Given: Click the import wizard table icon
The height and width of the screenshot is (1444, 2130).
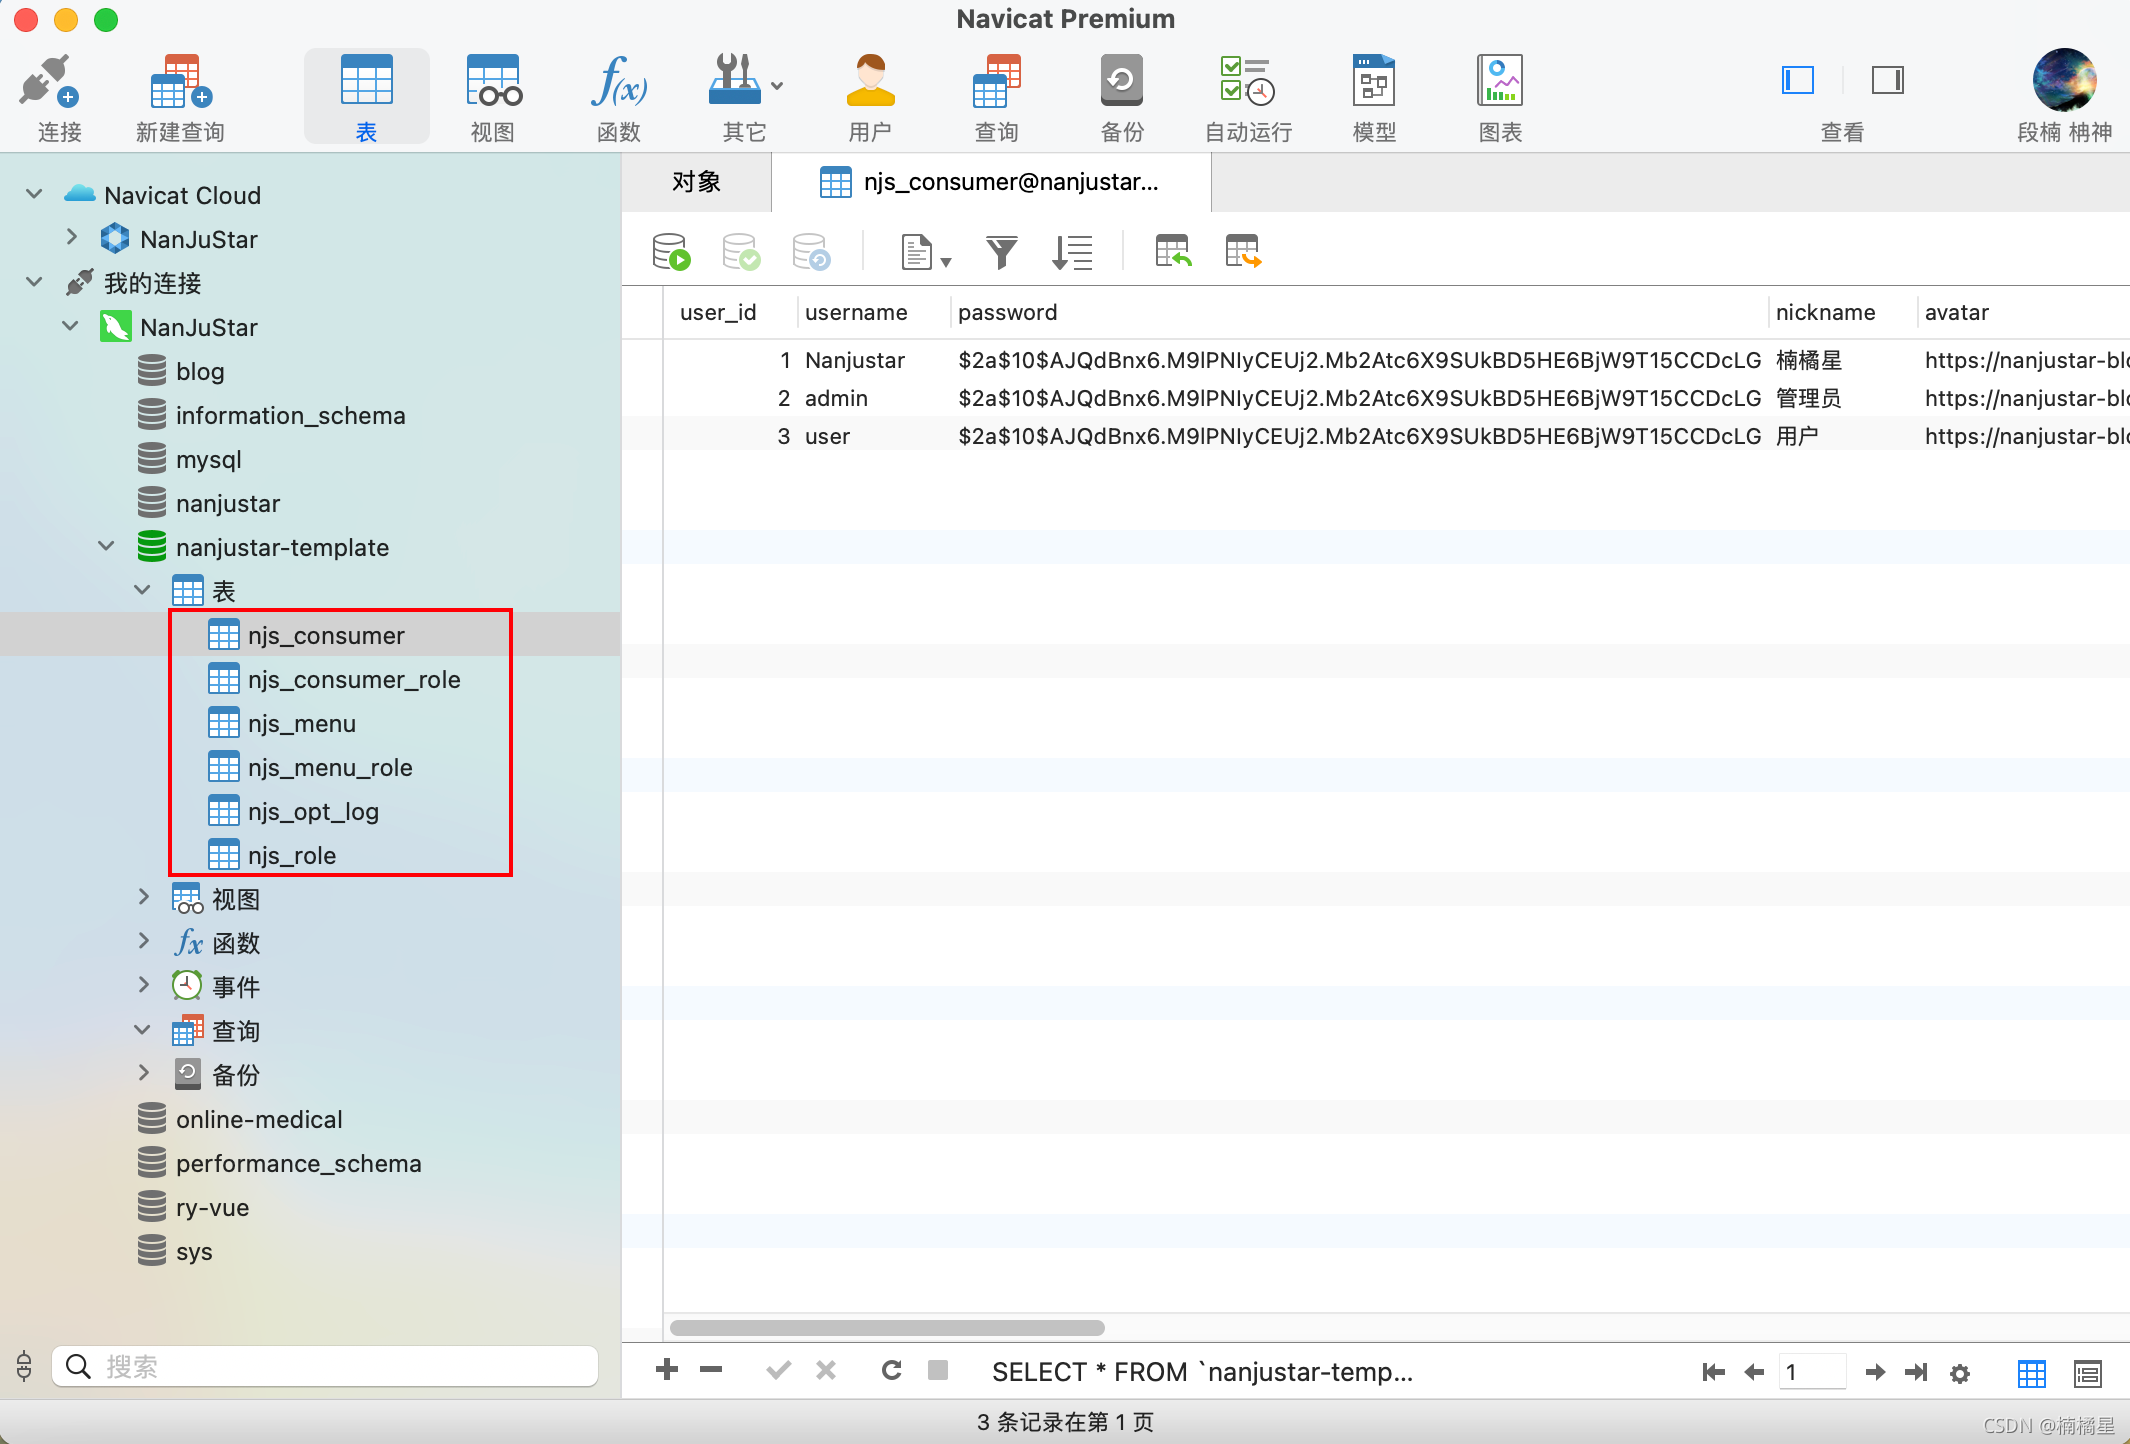Looking at the screenshot, I should [1173, 252].
